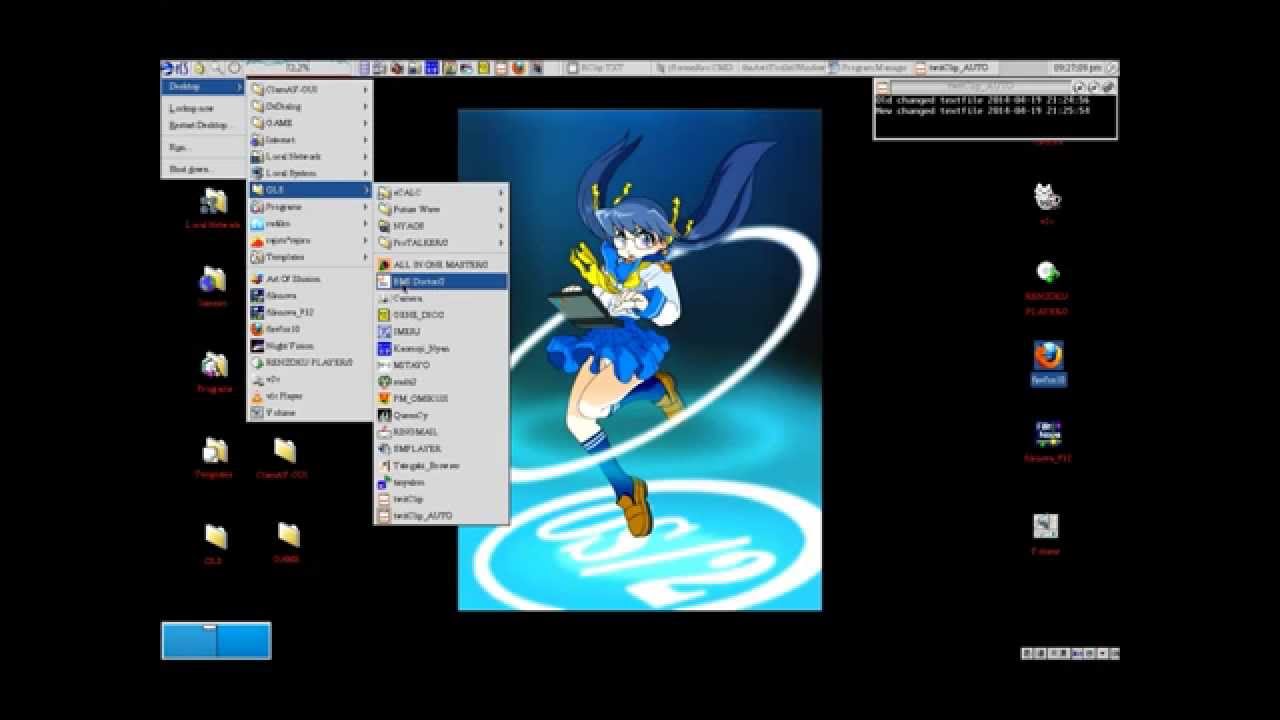Expand the ClamAV-GUI submenu

coord(310,89)
